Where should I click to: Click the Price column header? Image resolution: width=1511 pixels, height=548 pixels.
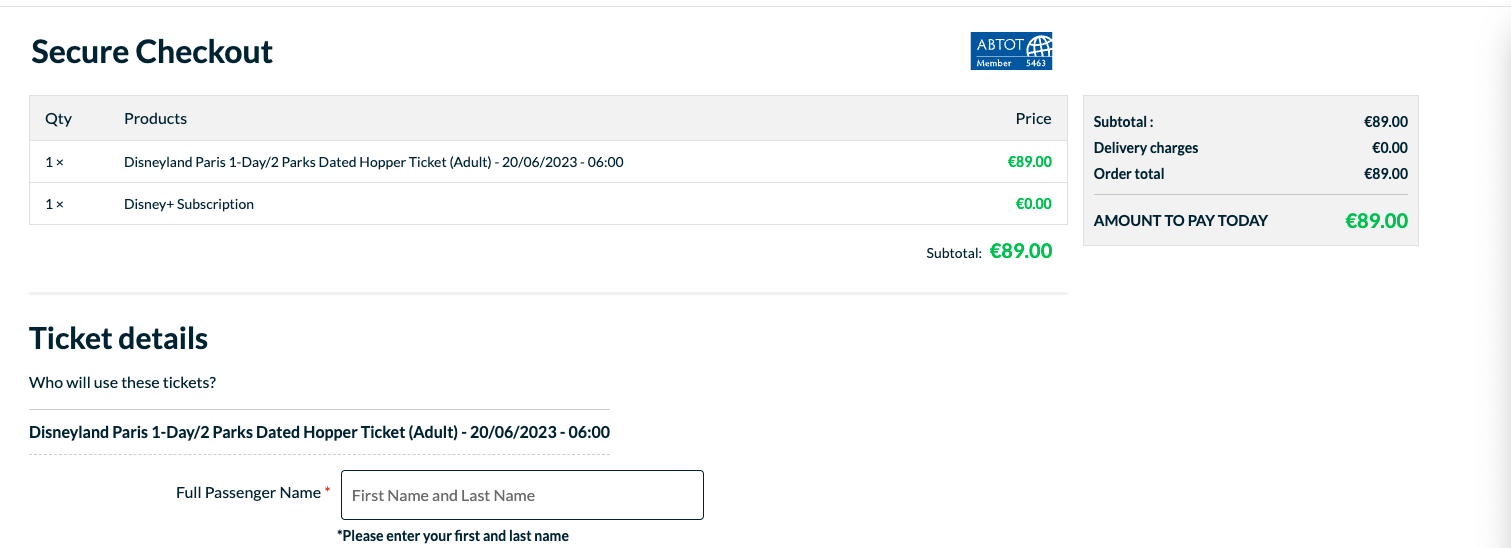point(1033,118)
